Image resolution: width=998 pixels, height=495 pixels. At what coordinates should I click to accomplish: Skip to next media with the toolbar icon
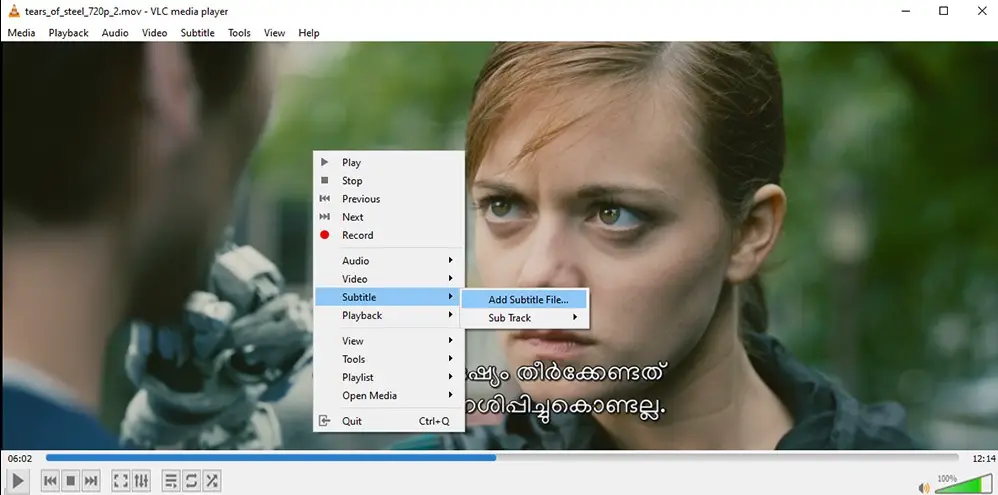tap(91, 481)
